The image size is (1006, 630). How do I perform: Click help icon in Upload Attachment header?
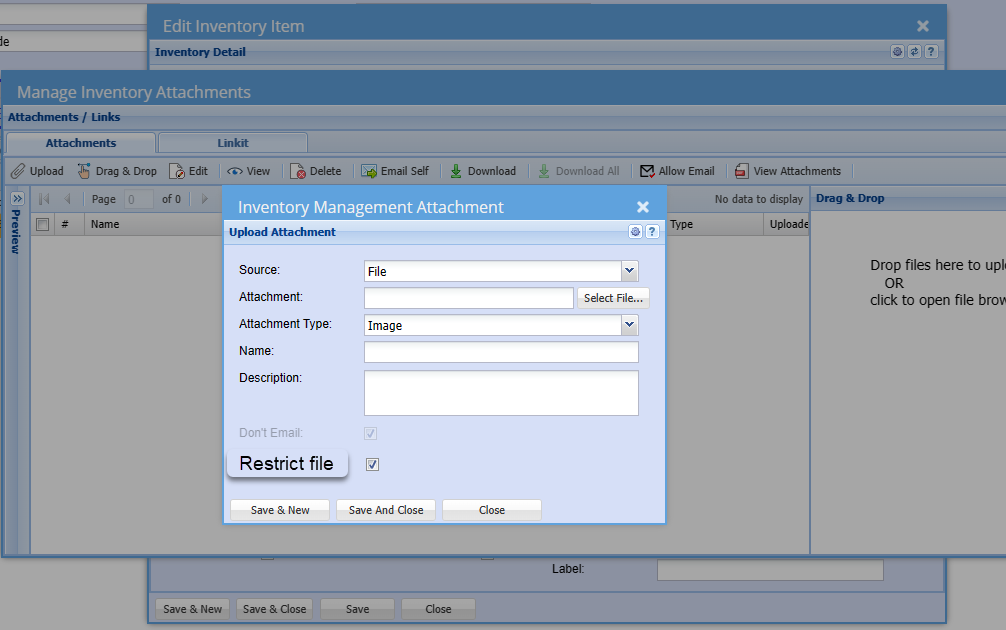(652, 232)
